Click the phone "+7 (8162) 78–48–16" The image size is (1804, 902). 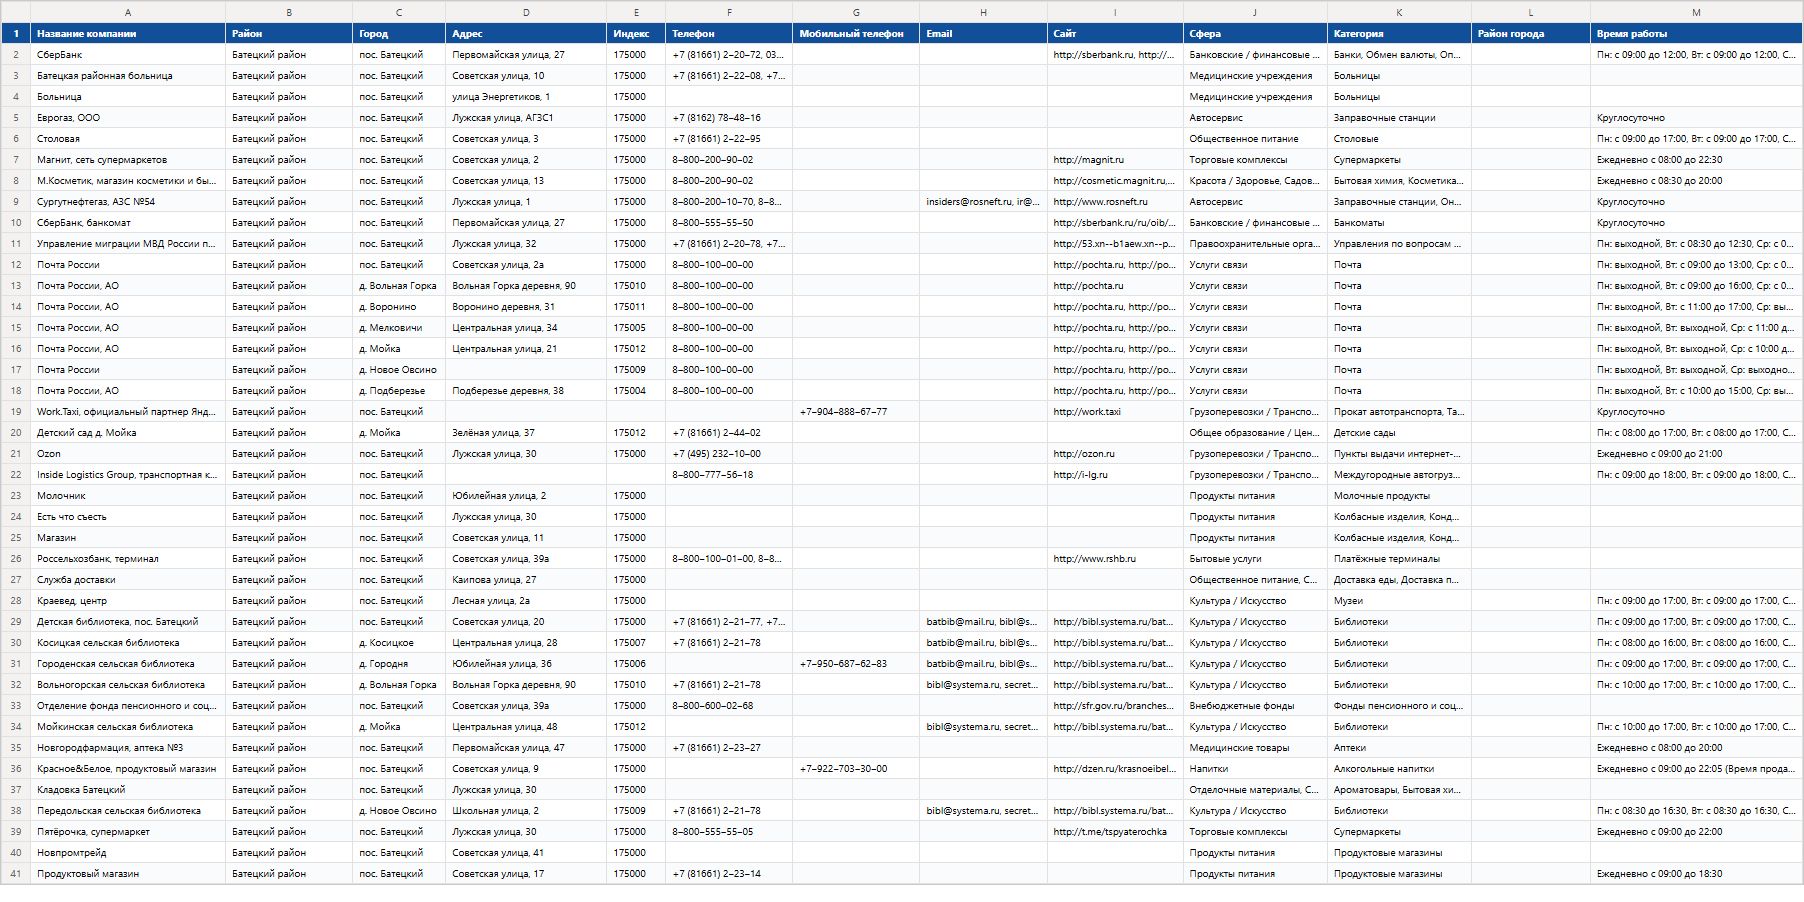pos(729,118)
